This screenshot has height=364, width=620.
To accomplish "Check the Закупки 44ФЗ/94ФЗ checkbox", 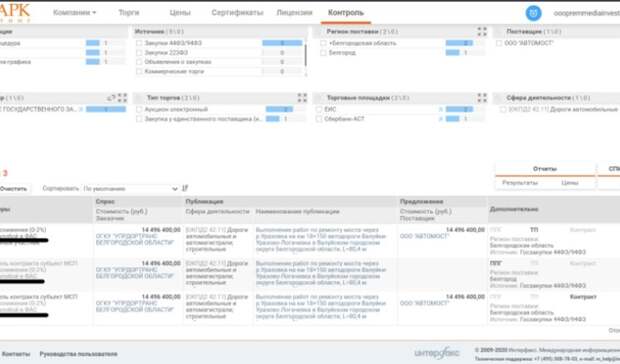I will point(139,43).
